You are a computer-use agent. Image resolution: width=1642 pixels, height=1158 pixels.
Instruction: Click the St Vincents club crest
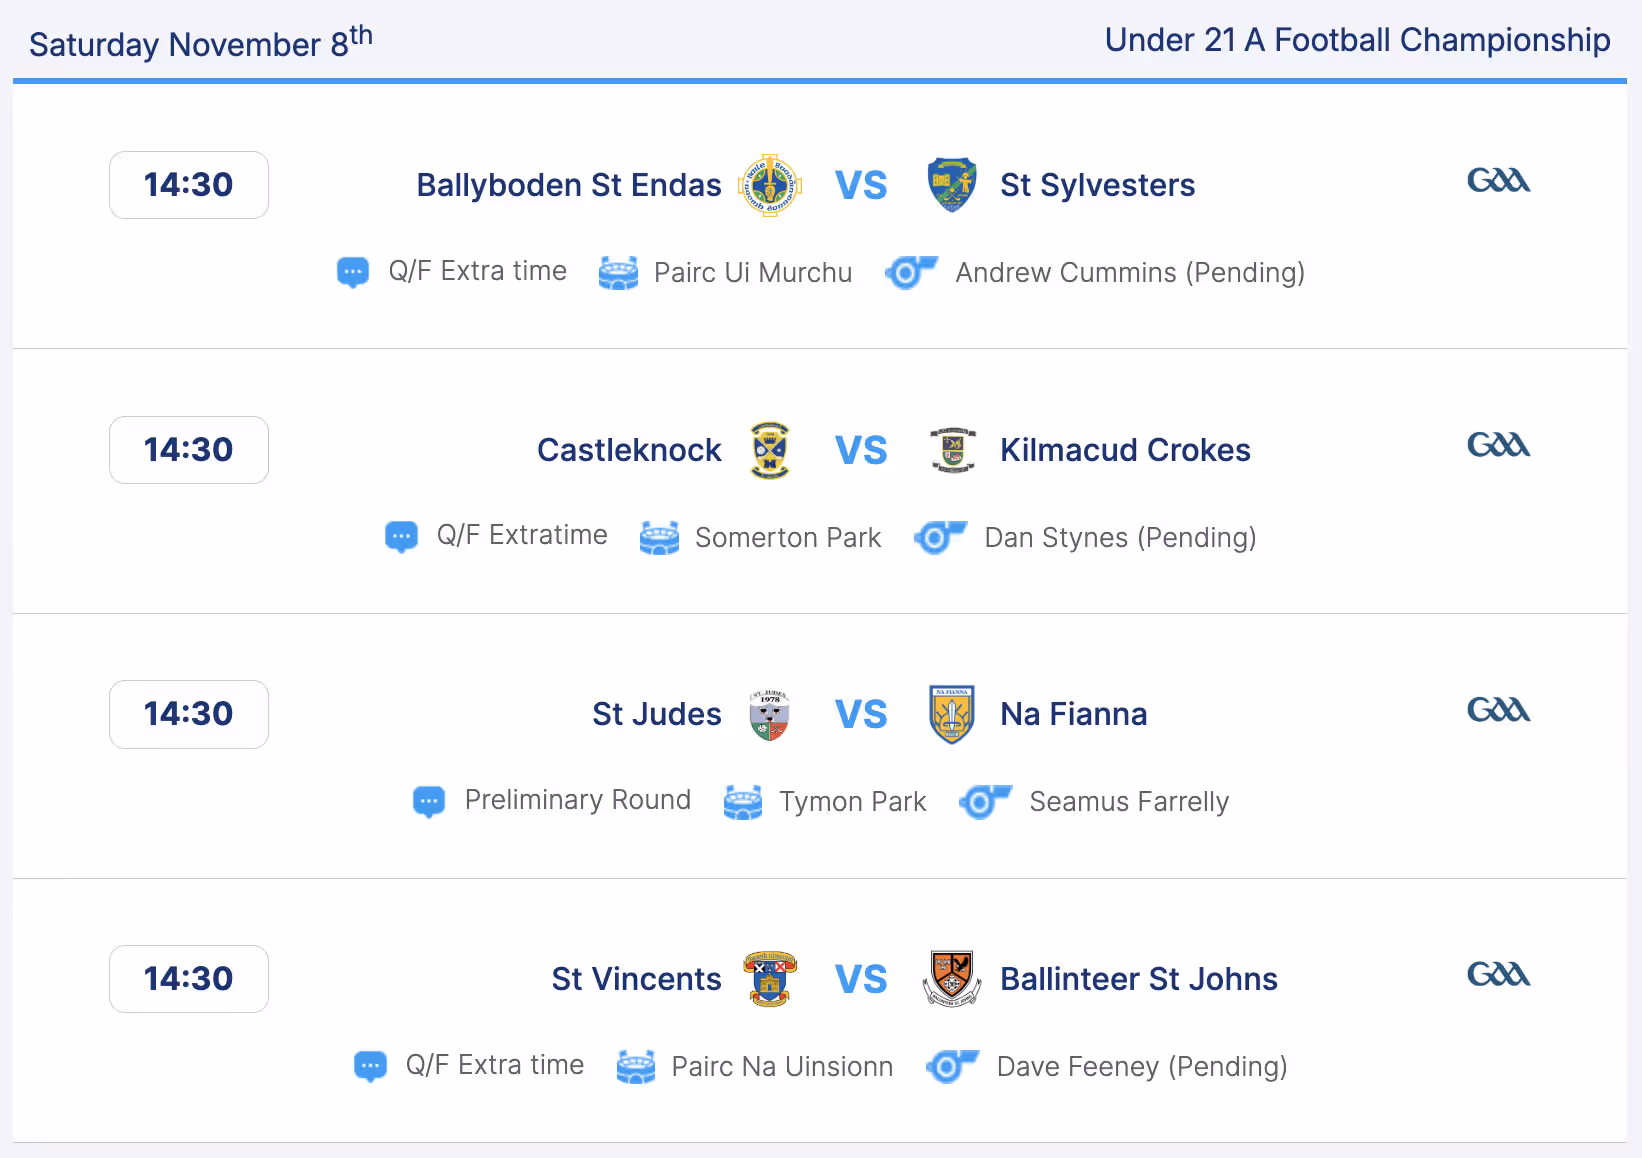(x=770, y=979)
